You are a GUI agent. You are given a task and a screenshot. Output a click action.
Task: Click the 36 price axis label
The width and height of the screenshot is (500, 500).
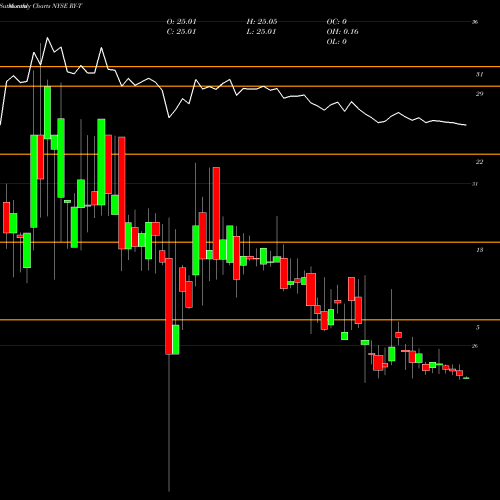point(475,22)
